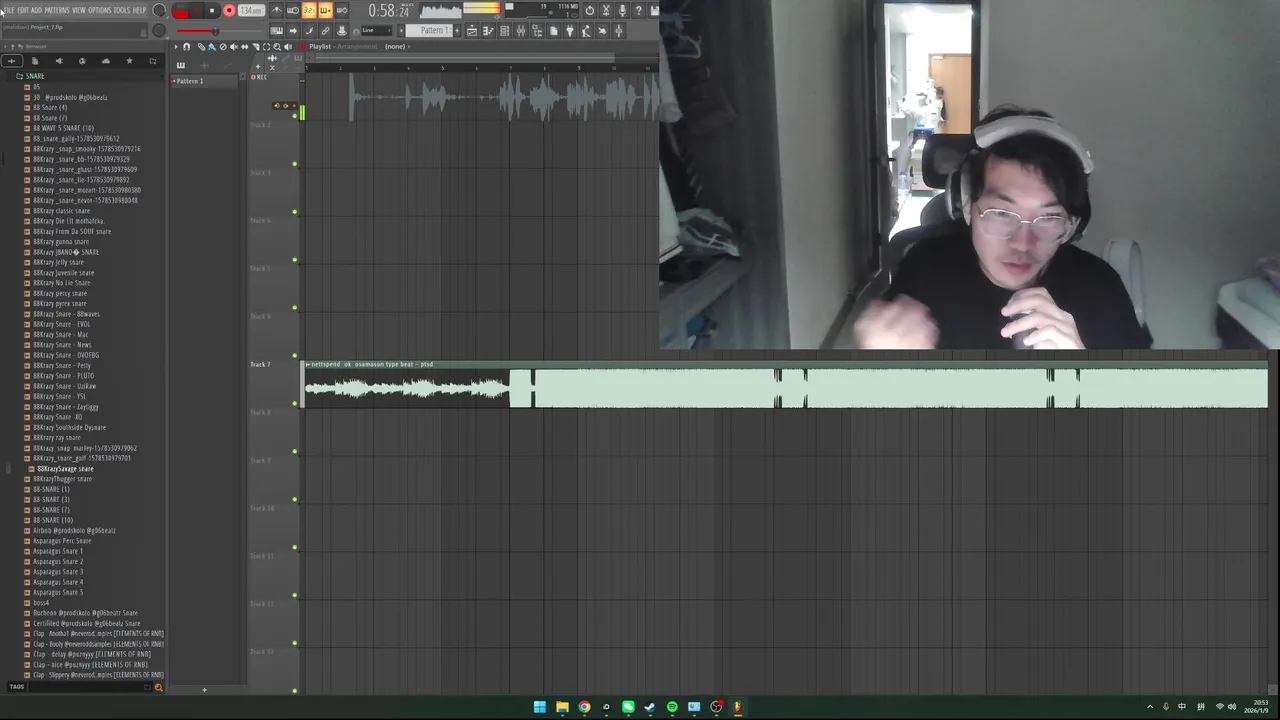Click the browser favorites star icon
Screen dimensions: 1280x720
tap(129, 61)
